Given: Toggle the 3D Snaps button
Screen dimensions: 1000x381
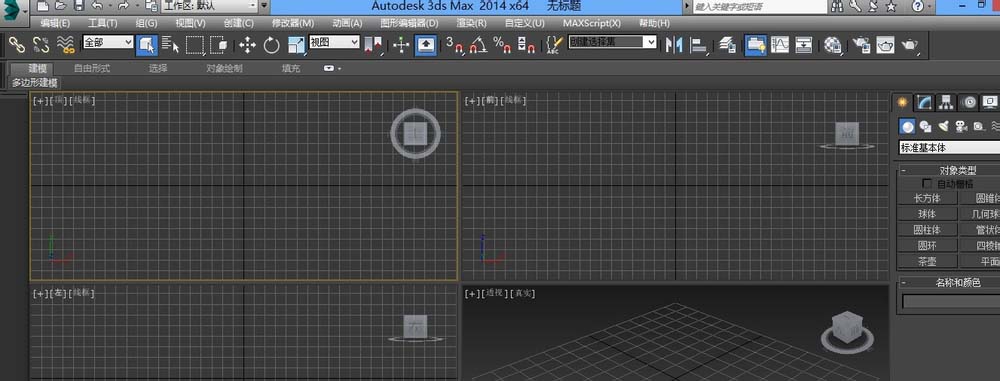Looking at the screenshot, I should (x=454, y=45).
